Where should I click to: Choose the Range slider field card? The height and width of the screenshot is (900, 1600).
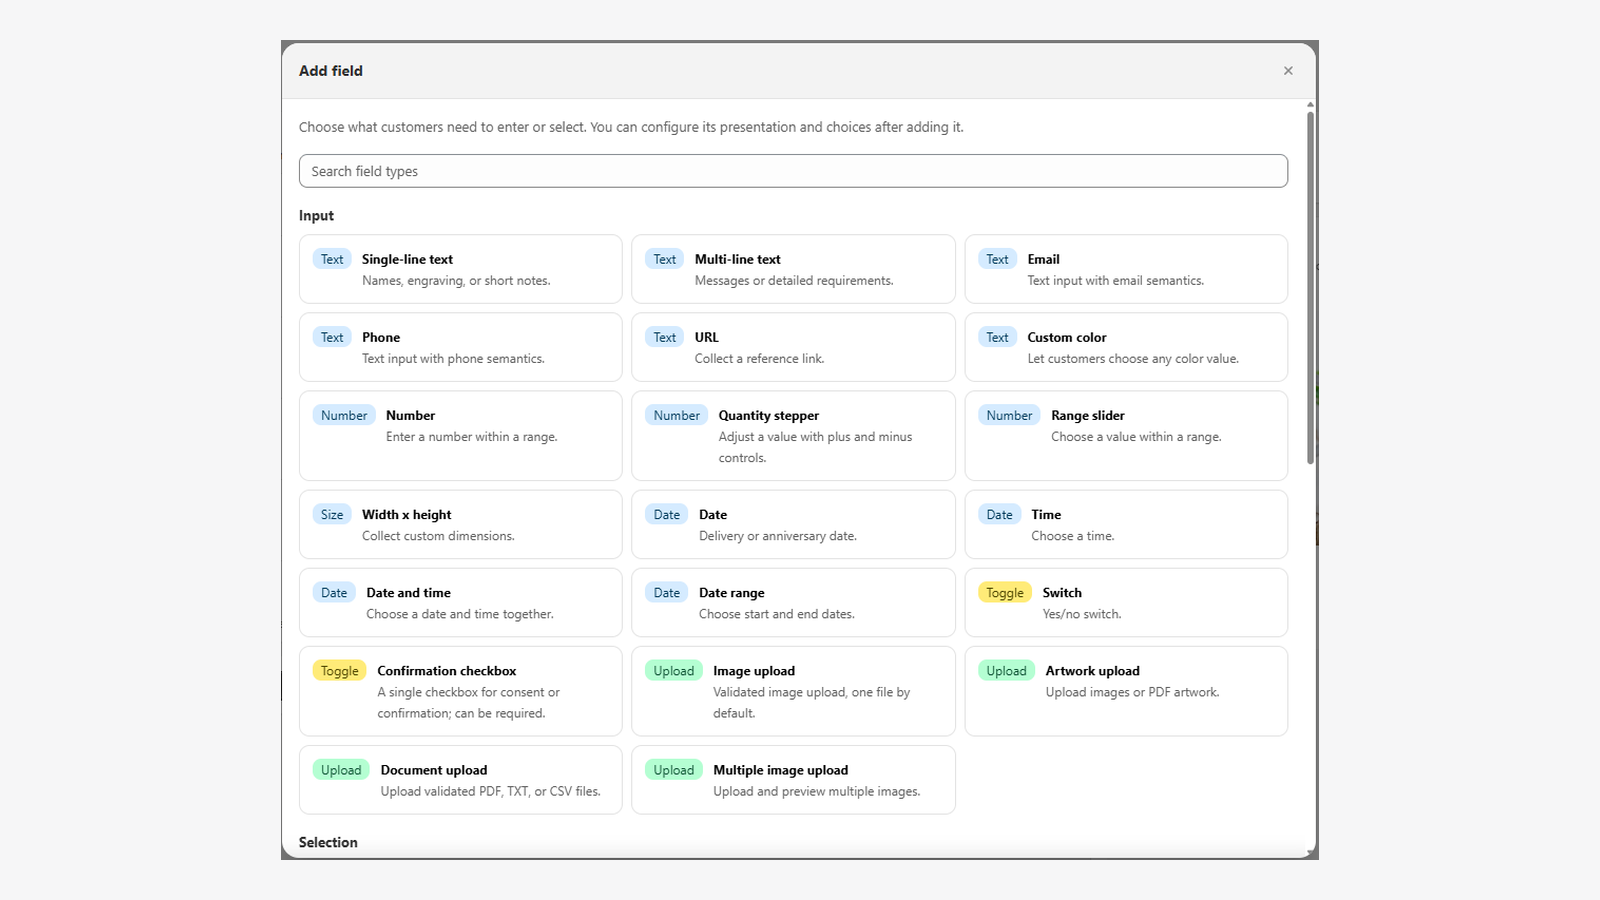(x=1126, y=436)
